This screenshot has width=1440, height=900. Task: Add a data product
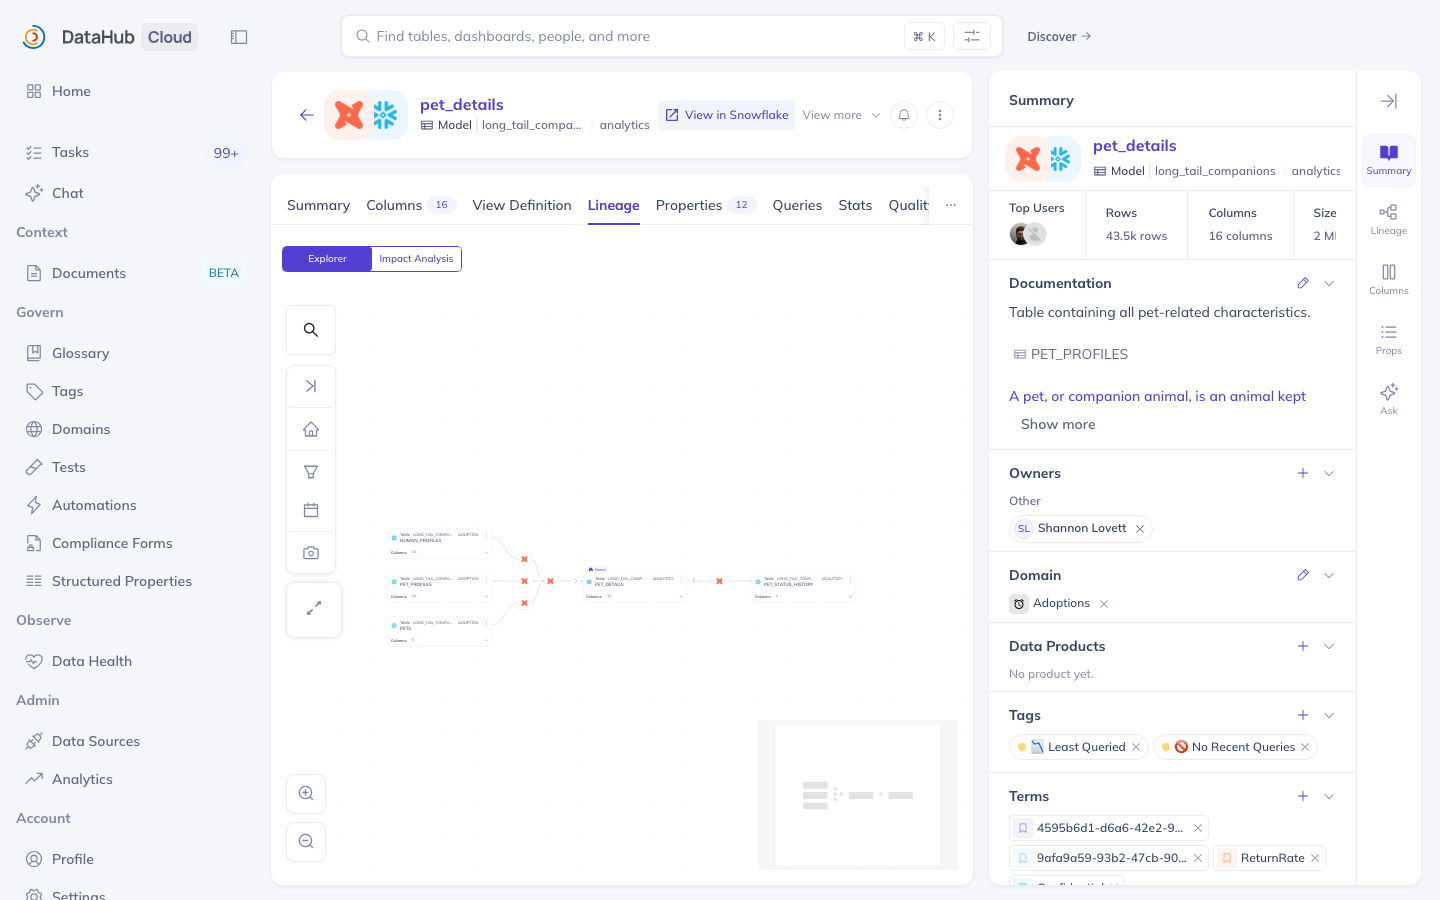tap(1303, 646)
